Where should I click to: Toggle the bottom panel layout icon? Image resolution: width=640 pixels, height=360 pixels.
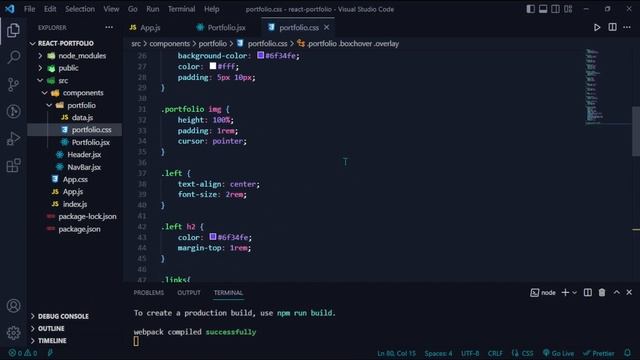point(543,9)
